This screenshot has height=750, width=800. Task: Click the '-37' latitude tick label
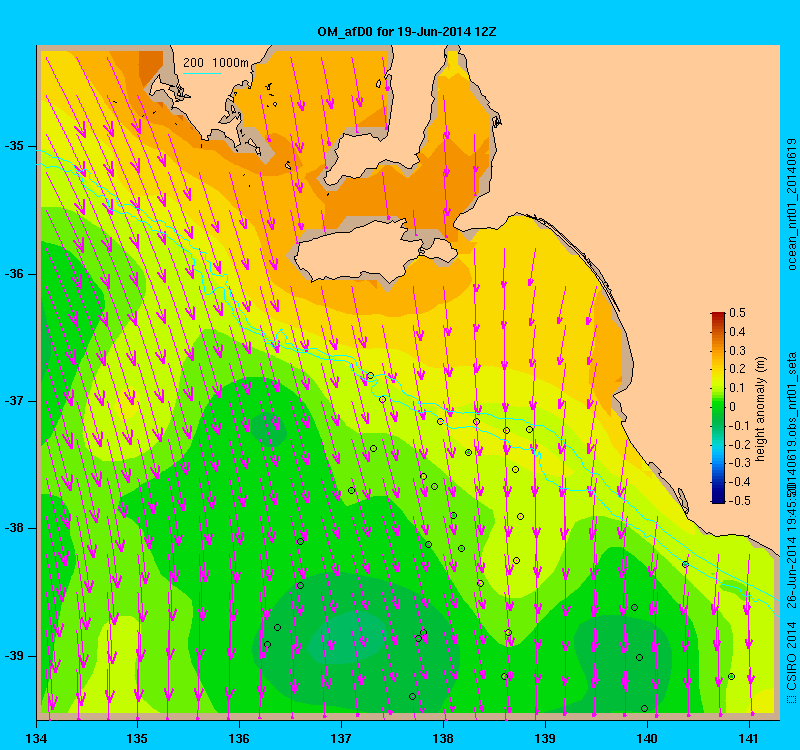tap(14, 401)
